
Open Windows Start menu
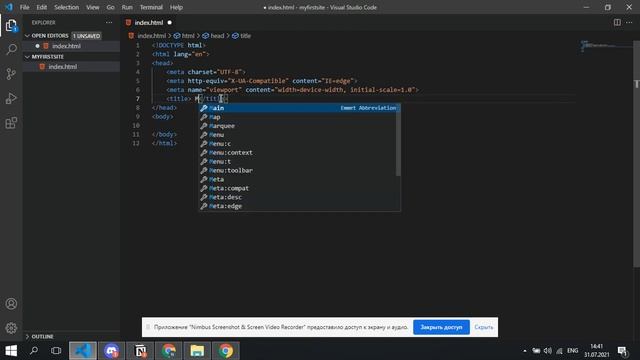click(11, 351)
